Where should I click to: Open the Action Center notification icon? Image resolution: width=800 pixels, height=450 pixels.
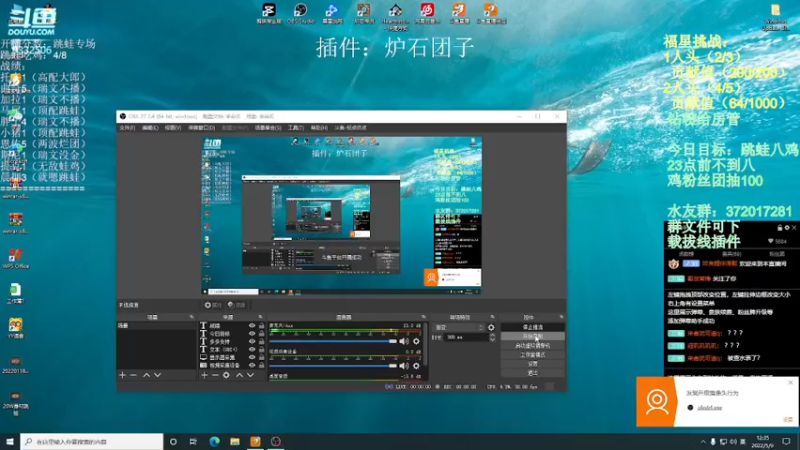tap(786, 441)
